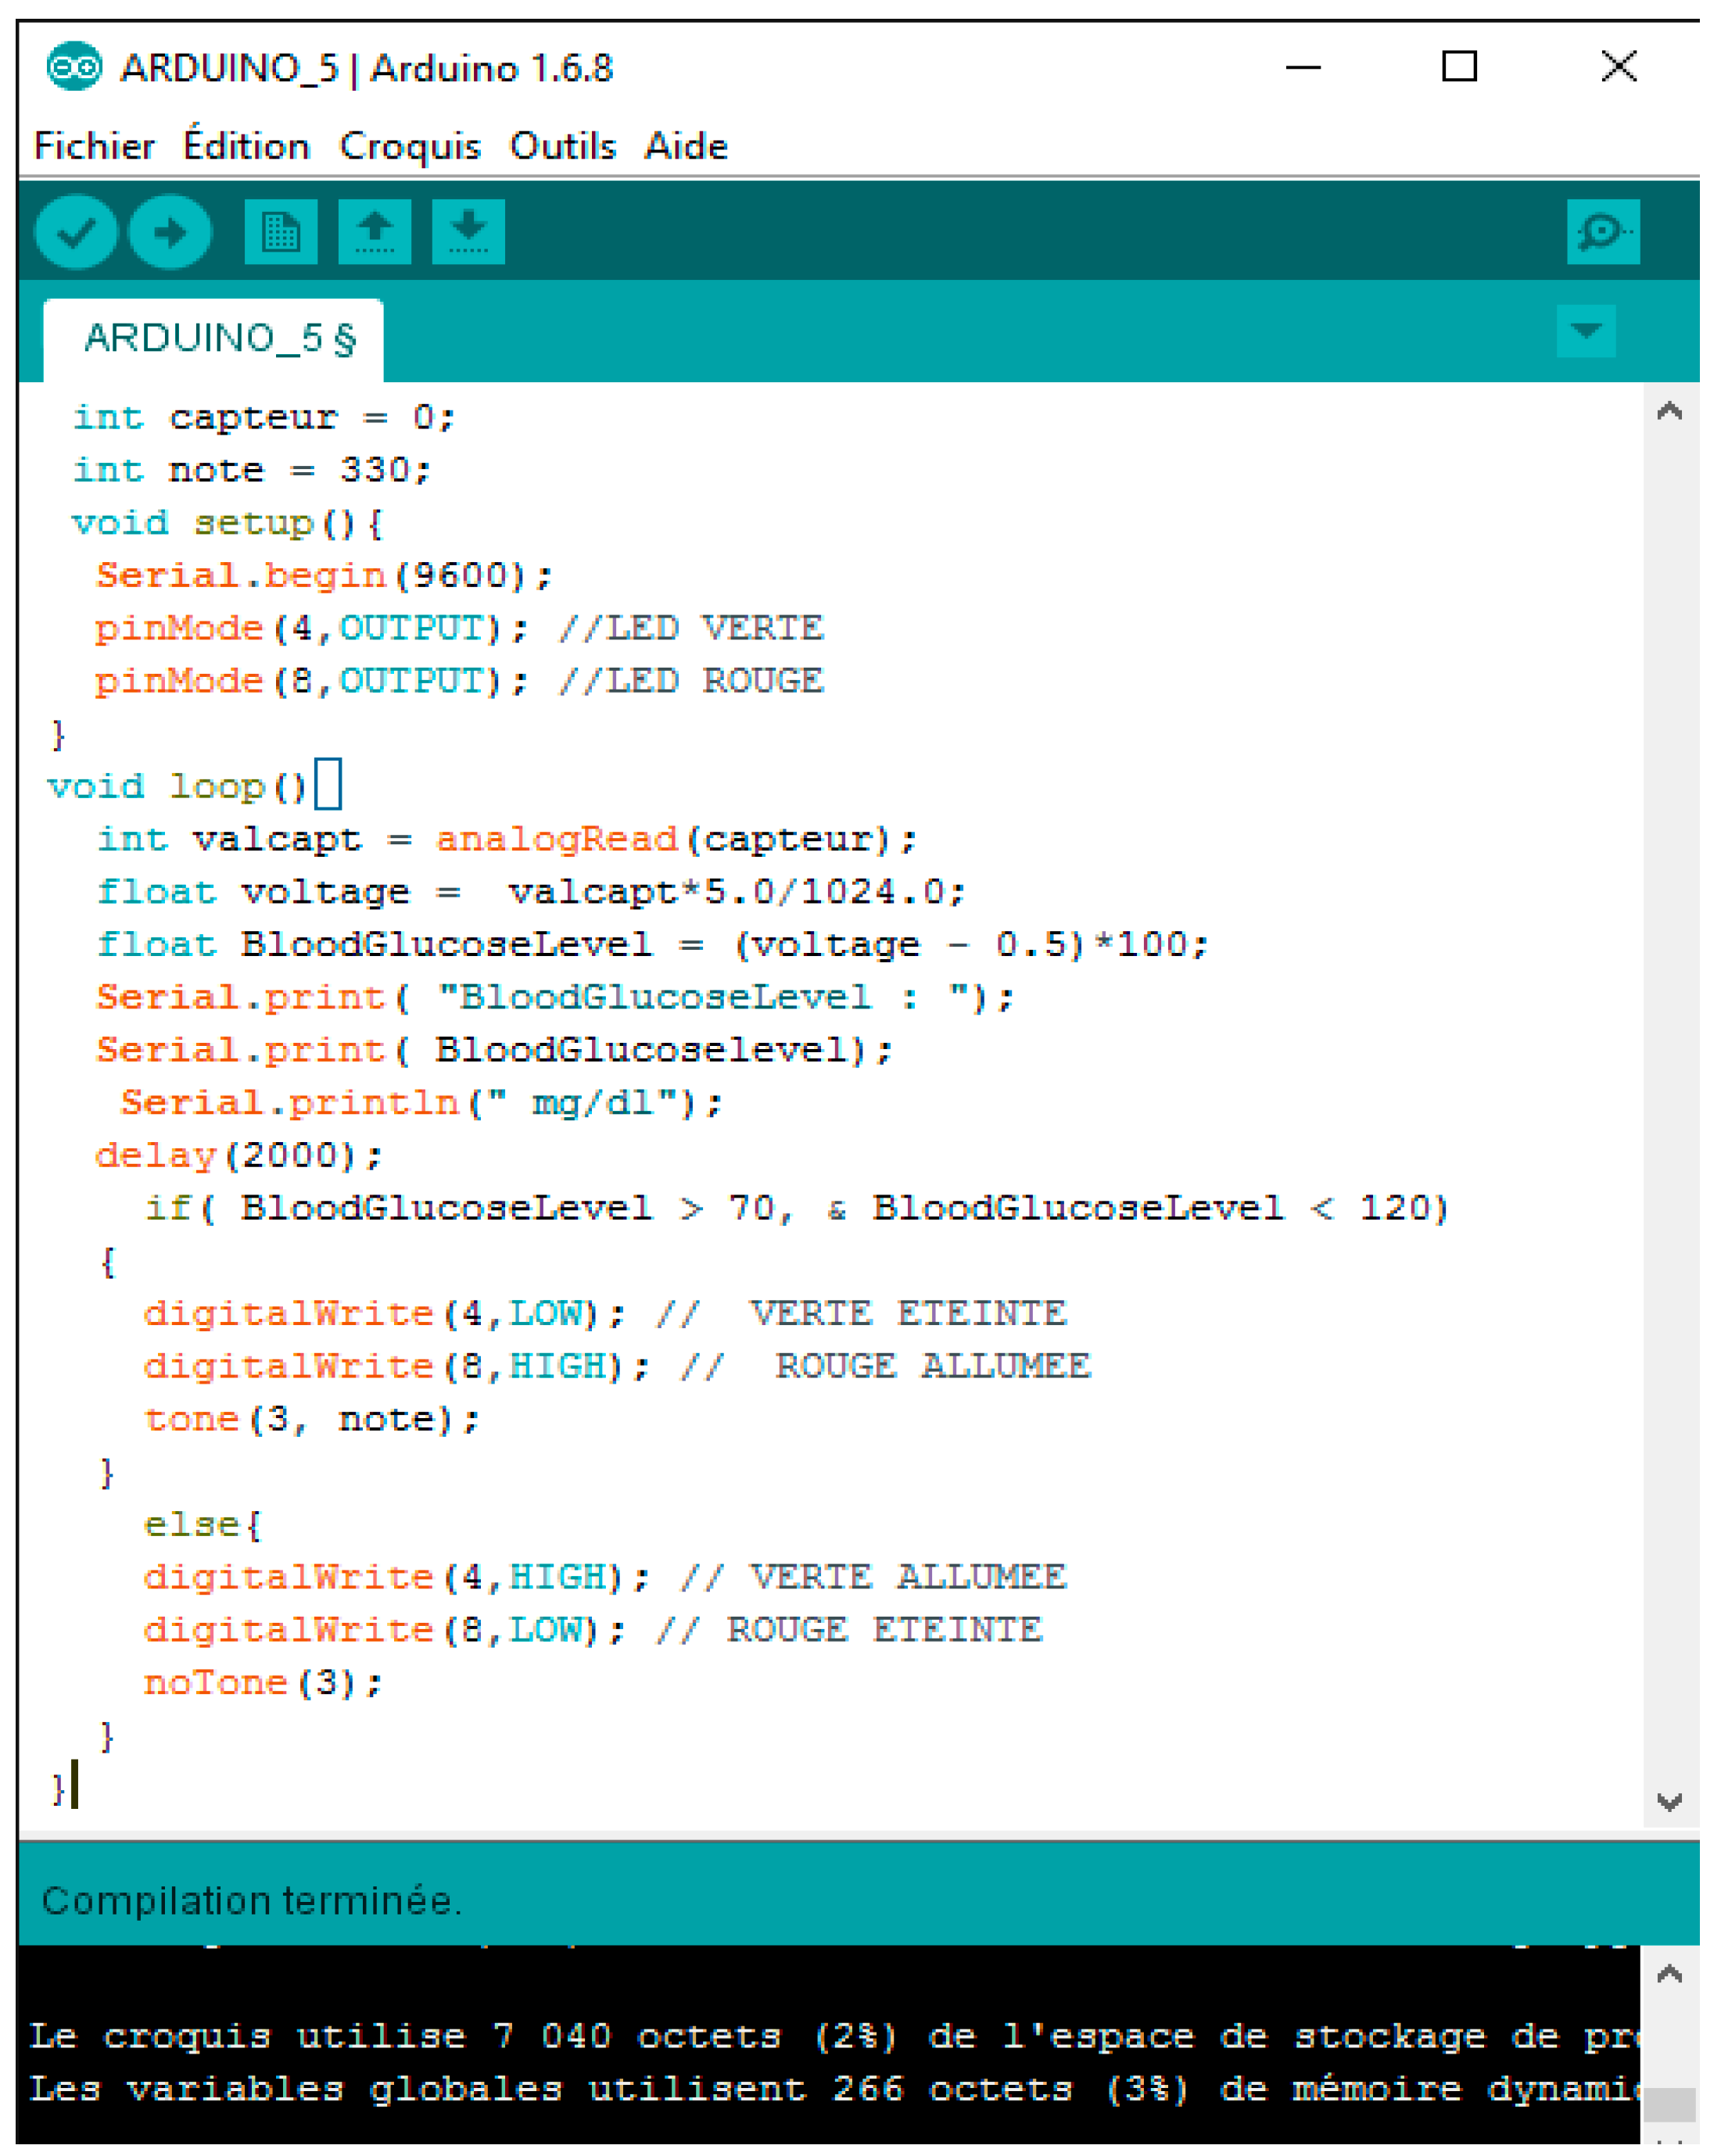Maximize the Arduino window

point(1459,67)
